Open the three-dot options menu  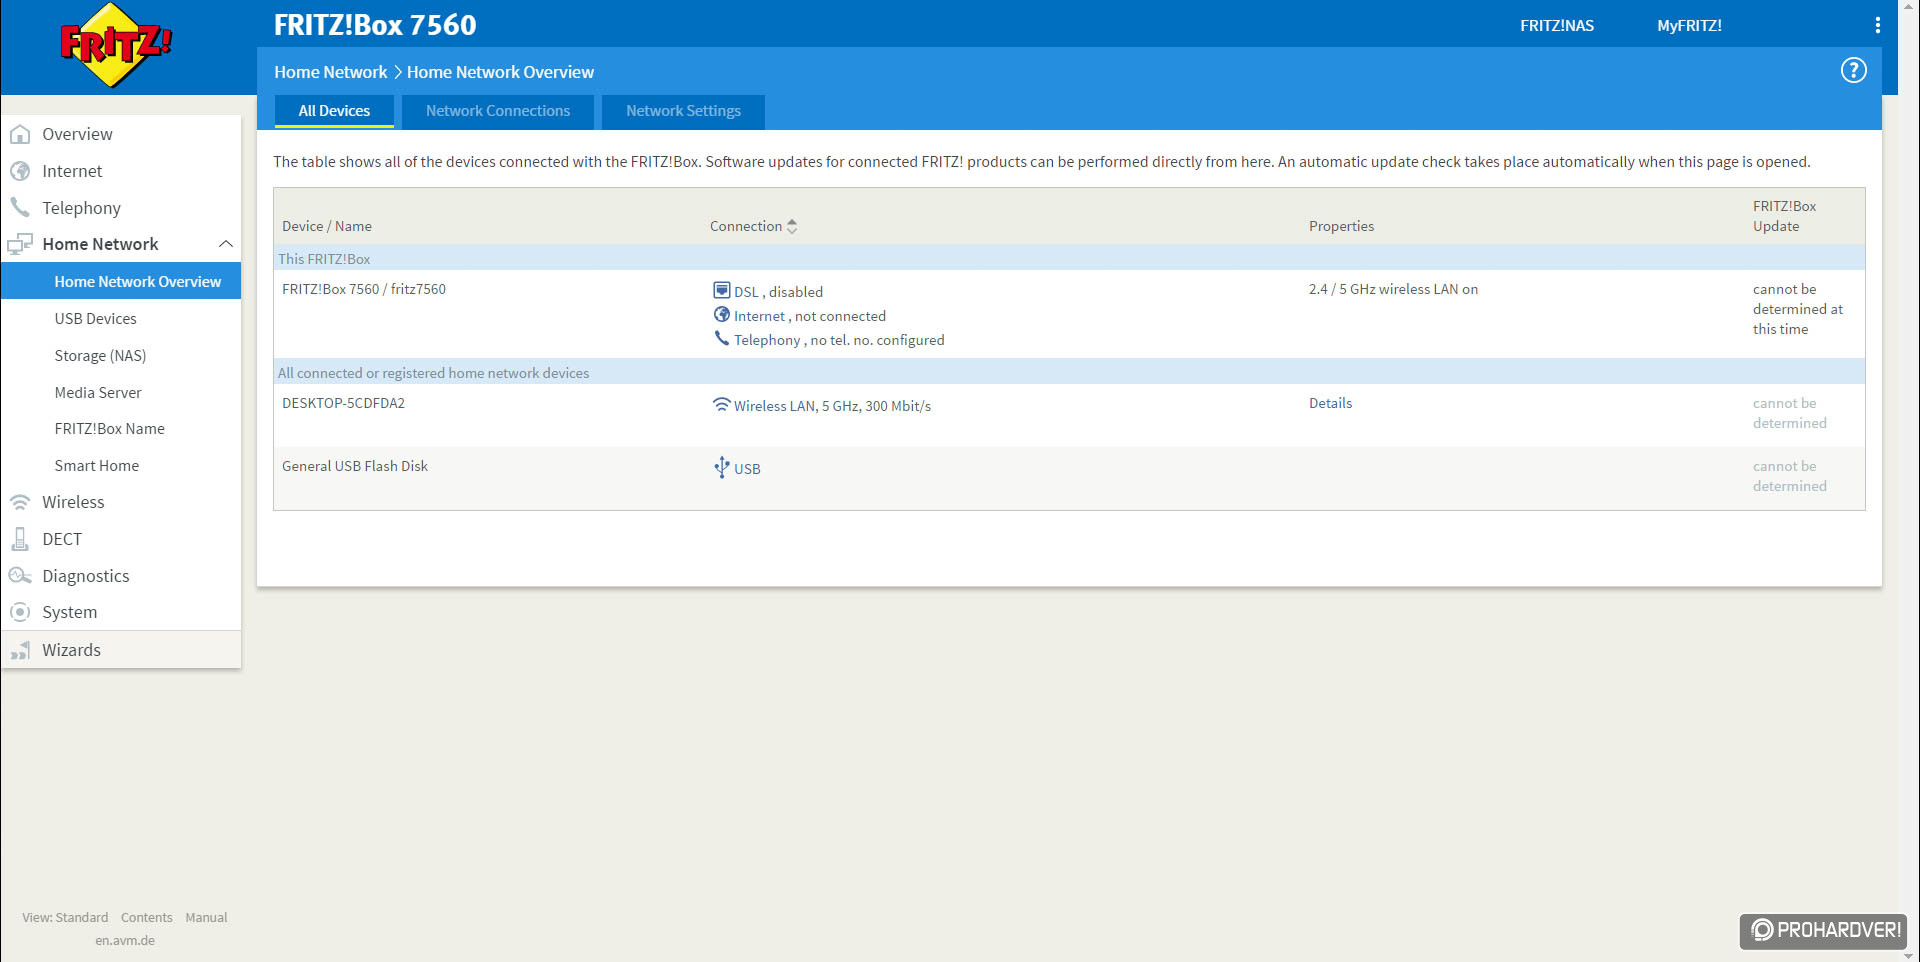coord(1877,25)
